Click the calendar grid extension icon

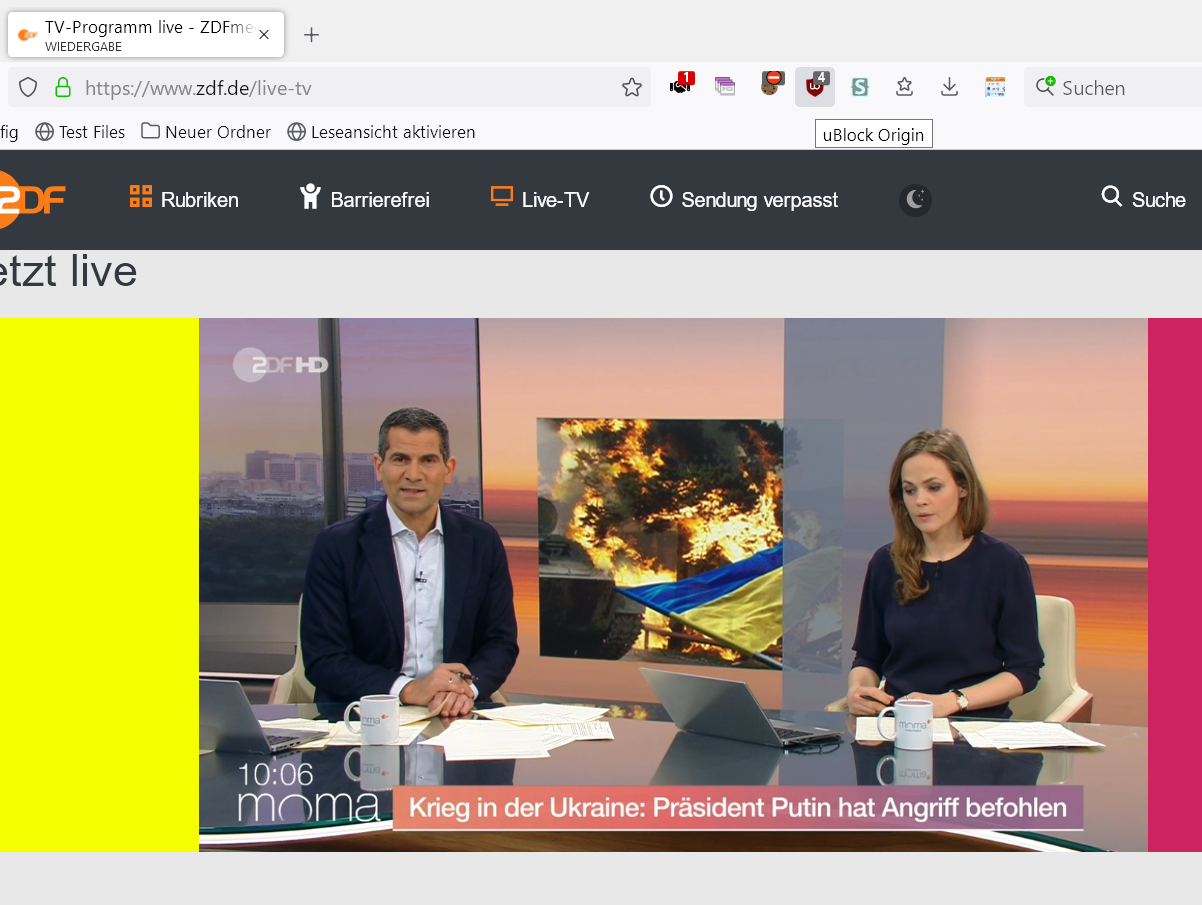[x=994, y=88]
